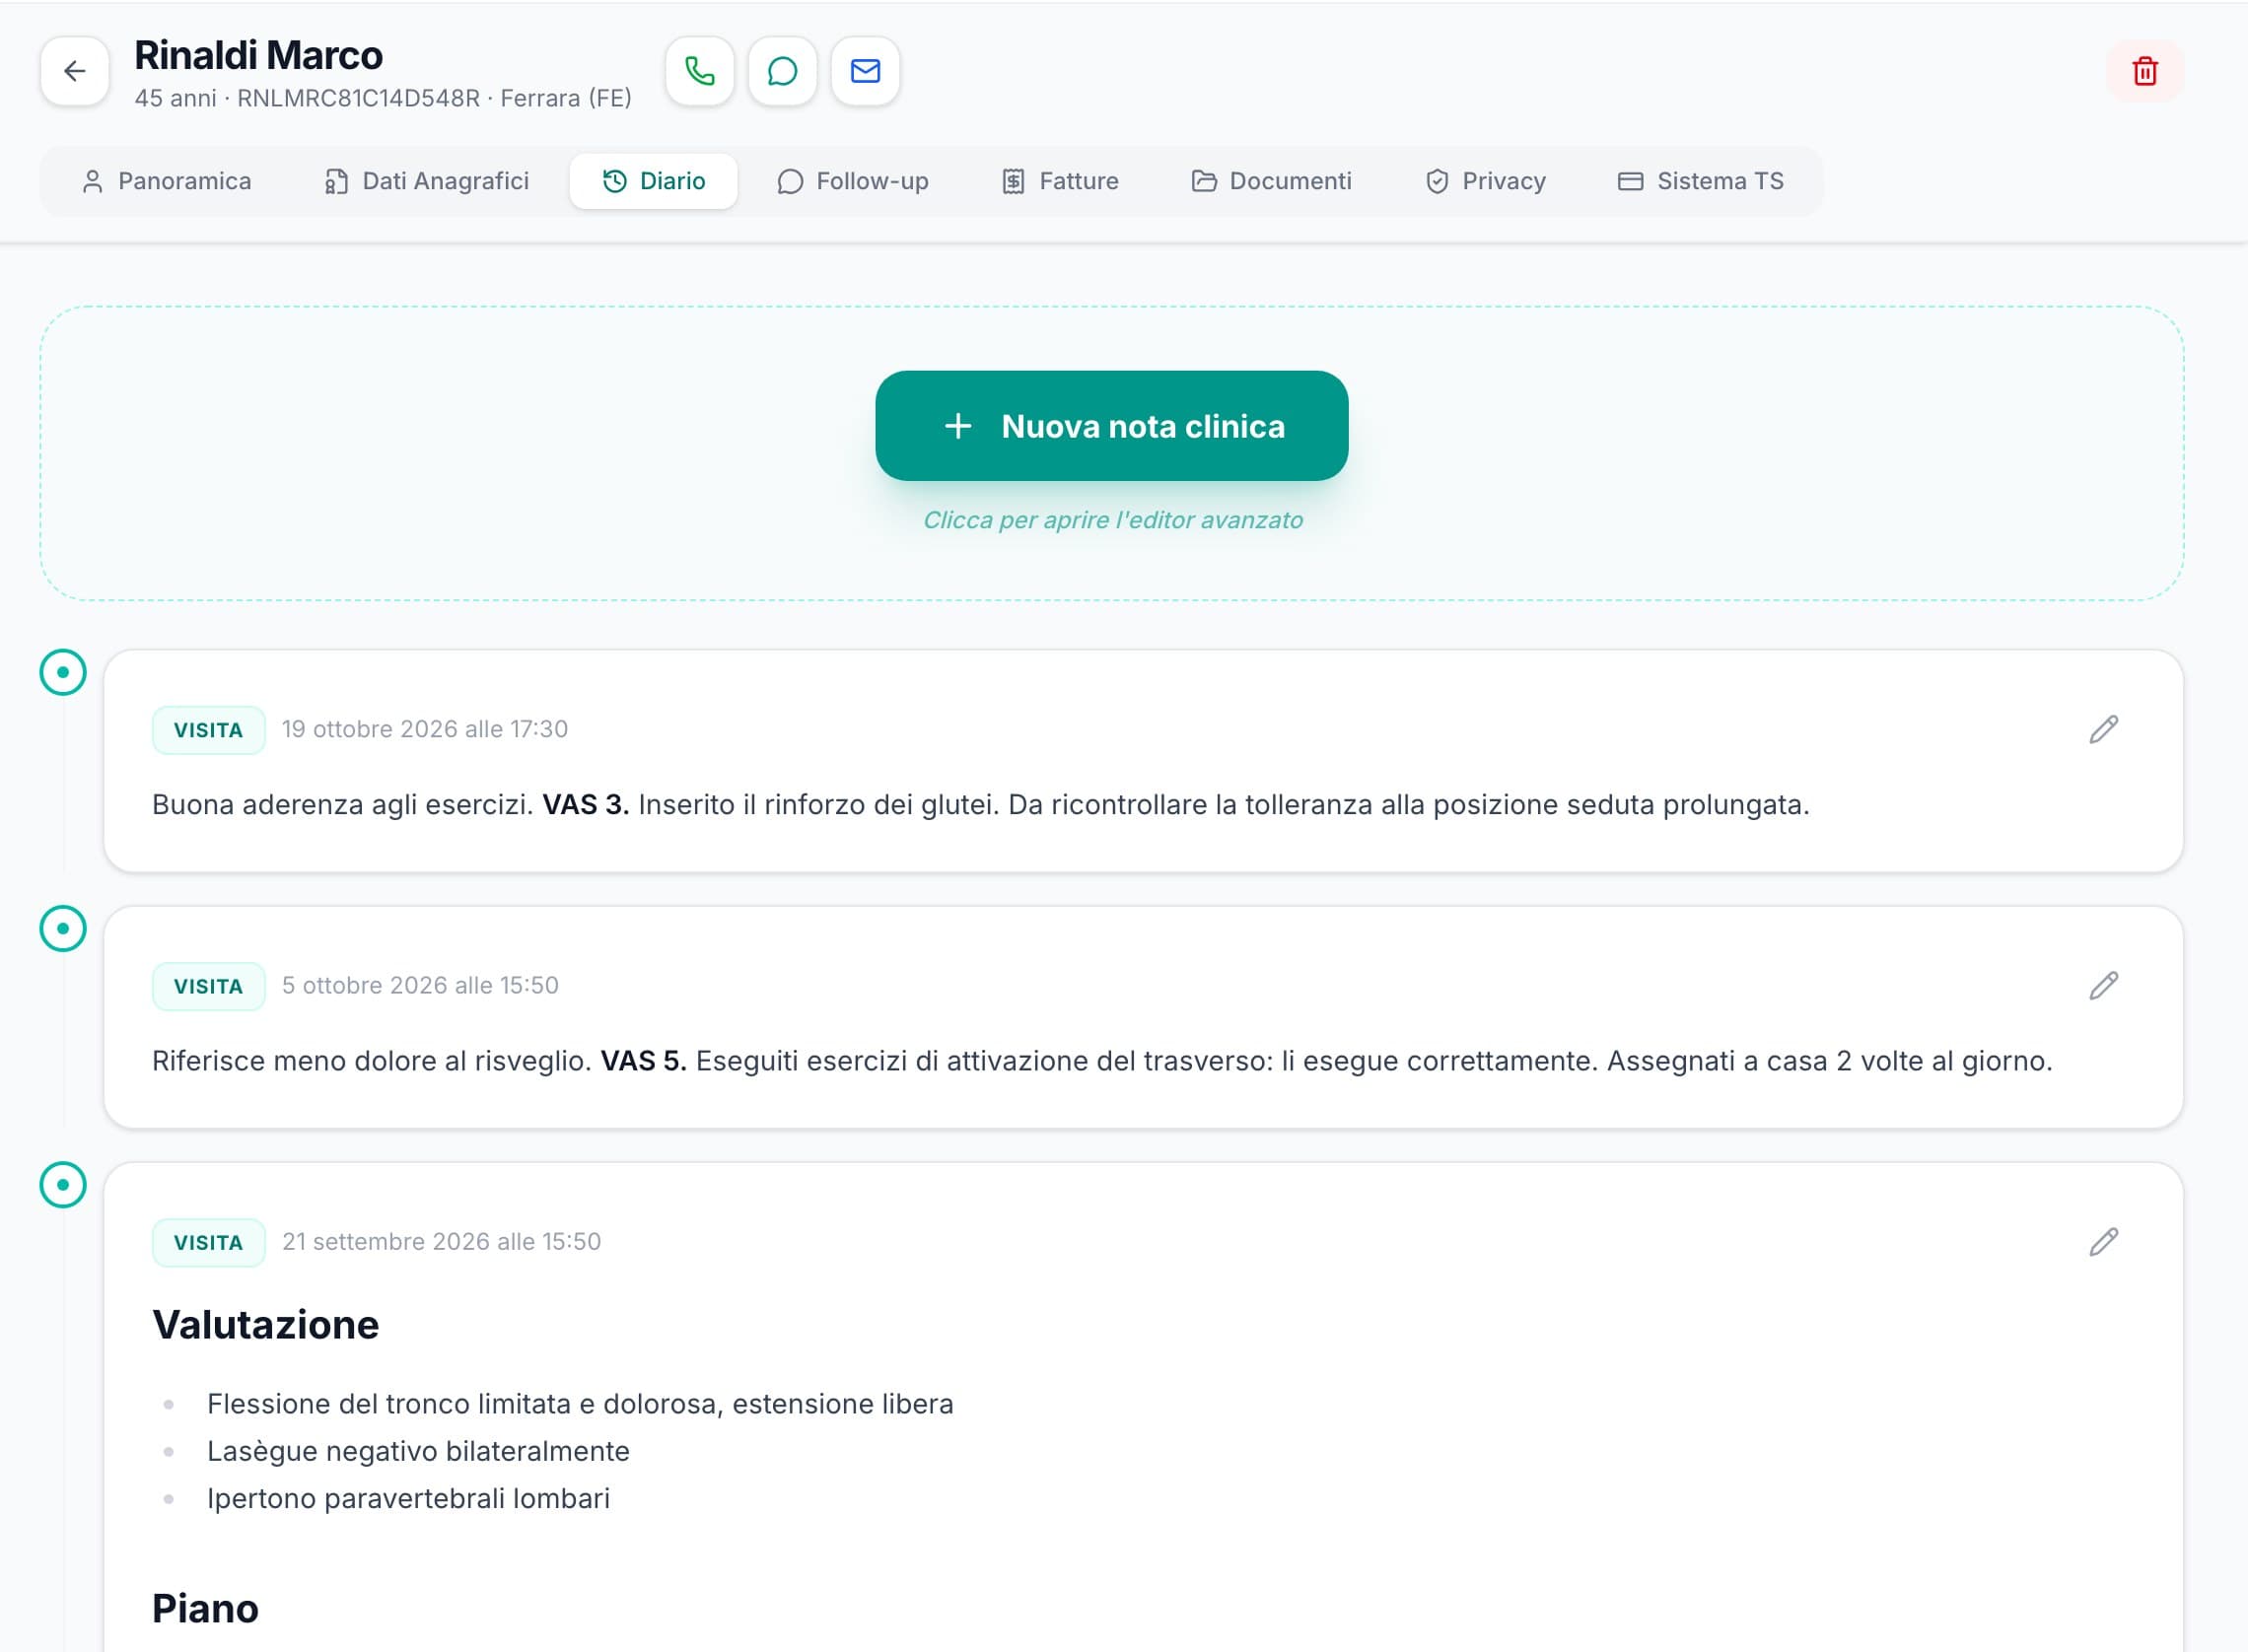This screenshot has width=2248, height=1652.
Task: Open chat with the speech bubble icon
Action: point(783,71)
